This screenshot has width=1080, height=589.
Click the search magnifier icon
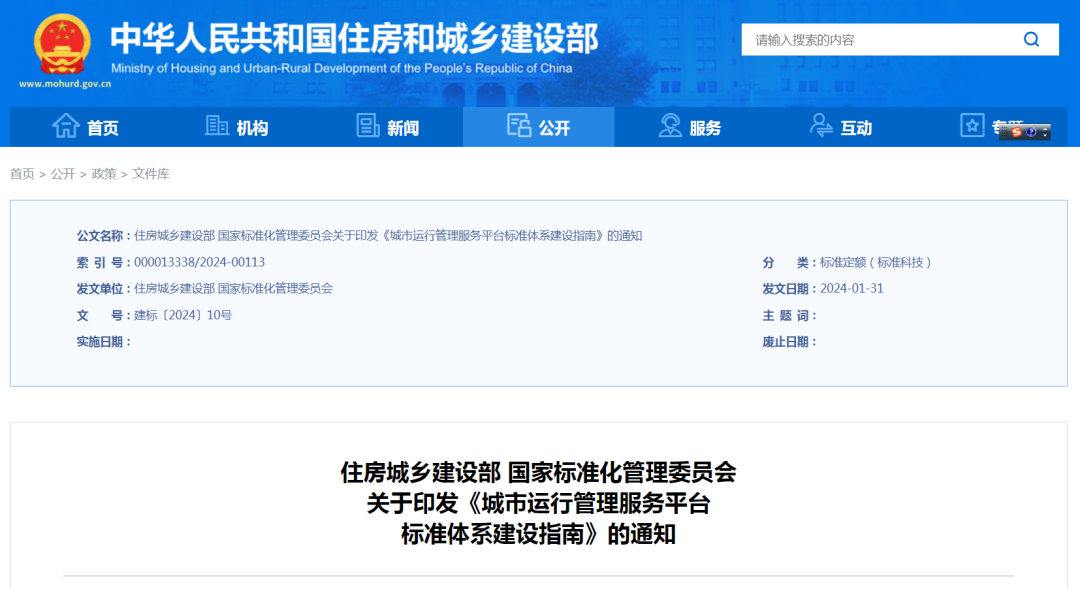pos(1031,40)
